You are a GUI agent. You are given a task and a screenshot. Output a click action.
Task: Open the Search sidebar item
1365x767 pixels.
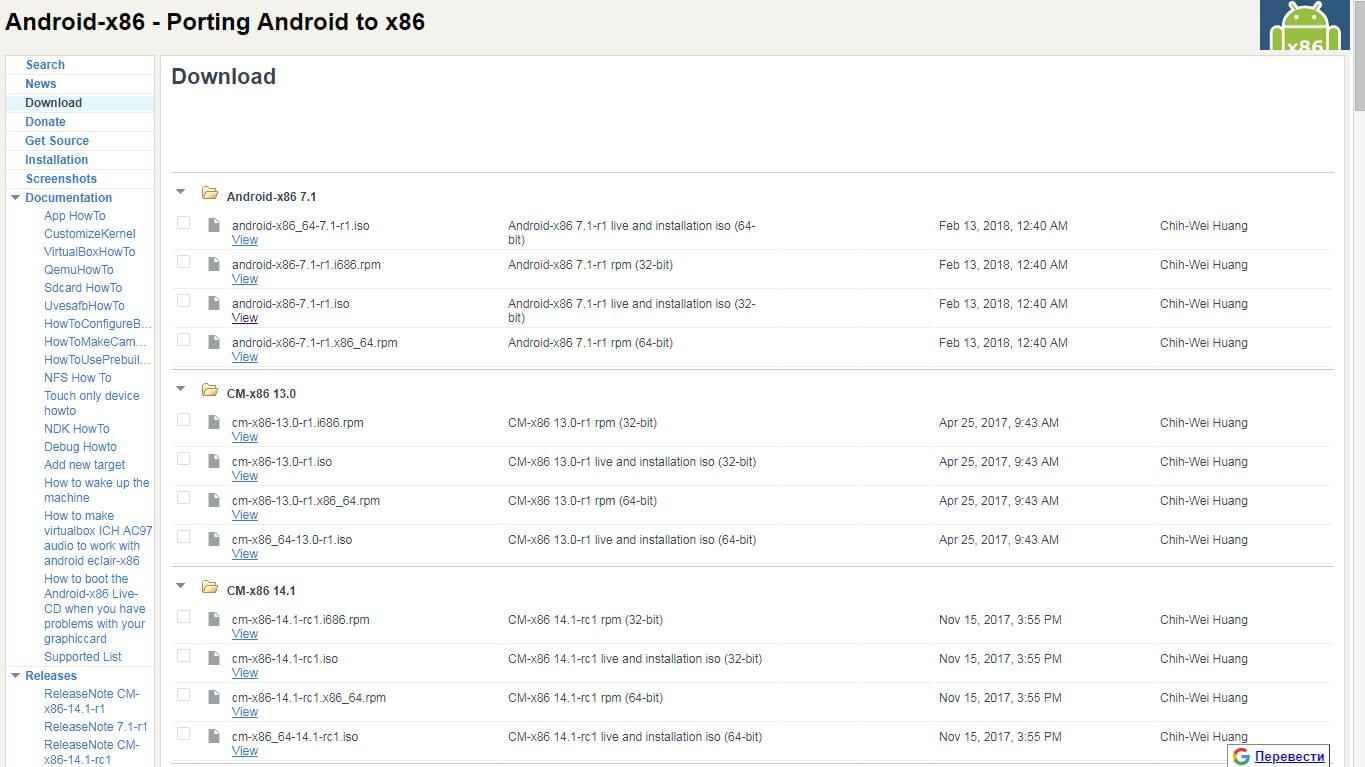click(x=45, y=65)
